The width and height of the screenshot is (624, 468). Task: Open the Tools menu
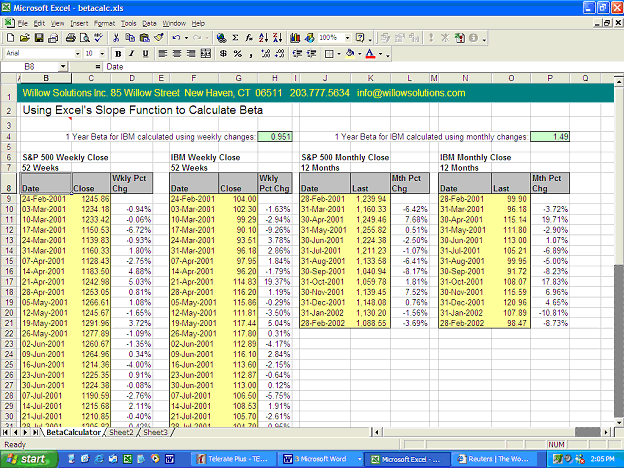(x=129, y=23)
